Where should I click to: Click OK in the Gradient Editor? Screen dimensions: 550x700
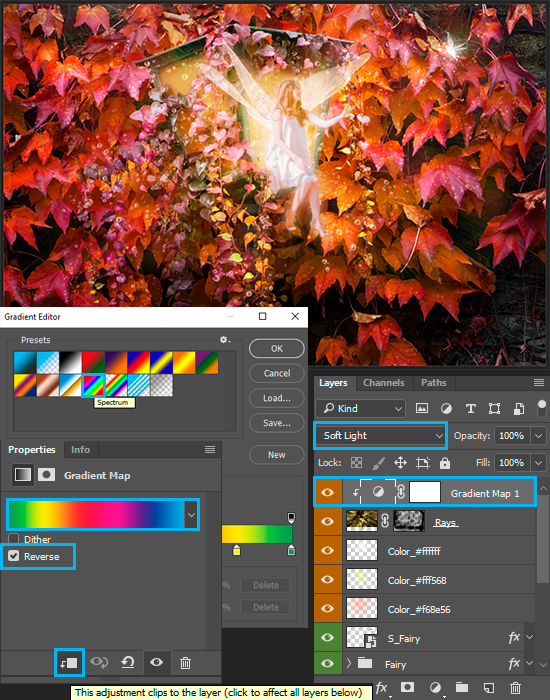[x=277, y=349]
